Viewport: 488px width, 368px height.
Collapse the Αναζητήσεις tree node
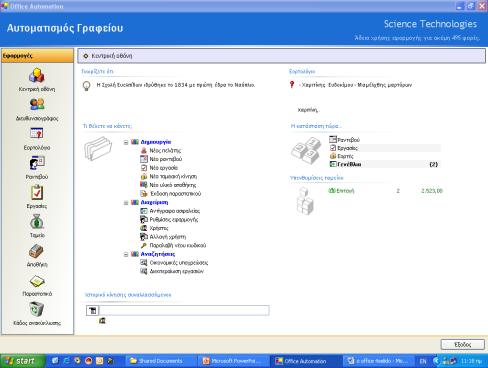(126, 254)
